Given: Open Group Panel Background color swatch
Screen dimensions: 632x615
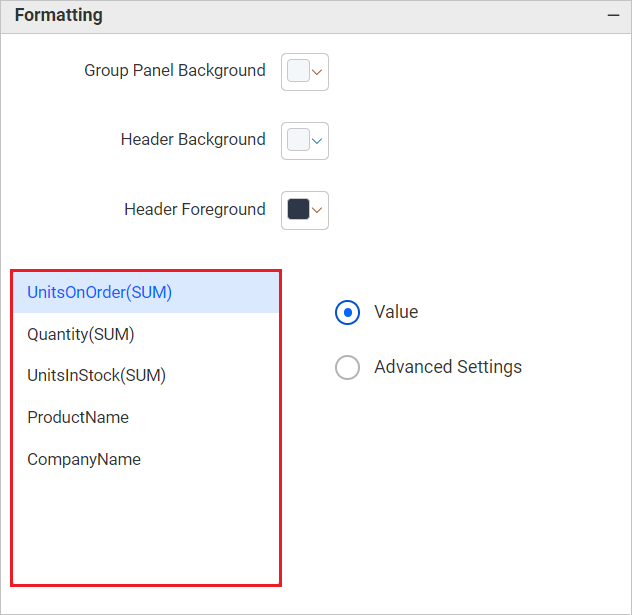Looking at the screenshot, I should coord(298,71).
